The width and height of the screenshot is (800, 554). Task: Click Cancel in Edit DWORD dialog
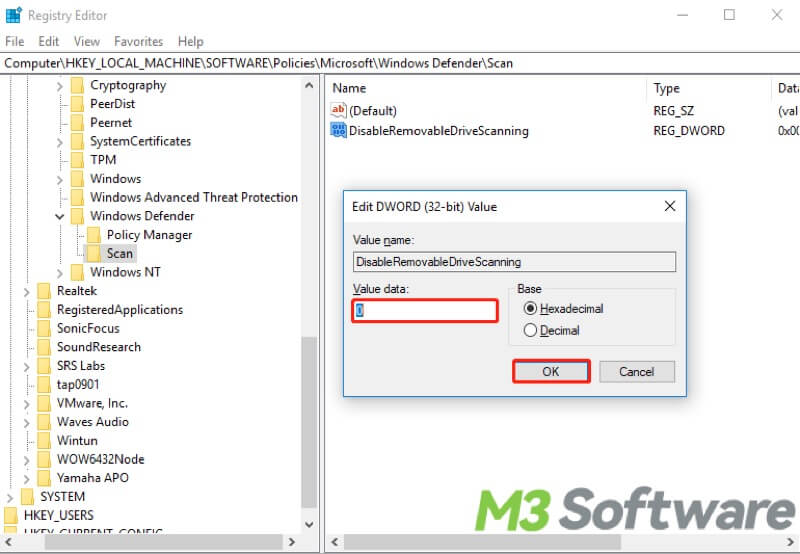coord(637,371)
